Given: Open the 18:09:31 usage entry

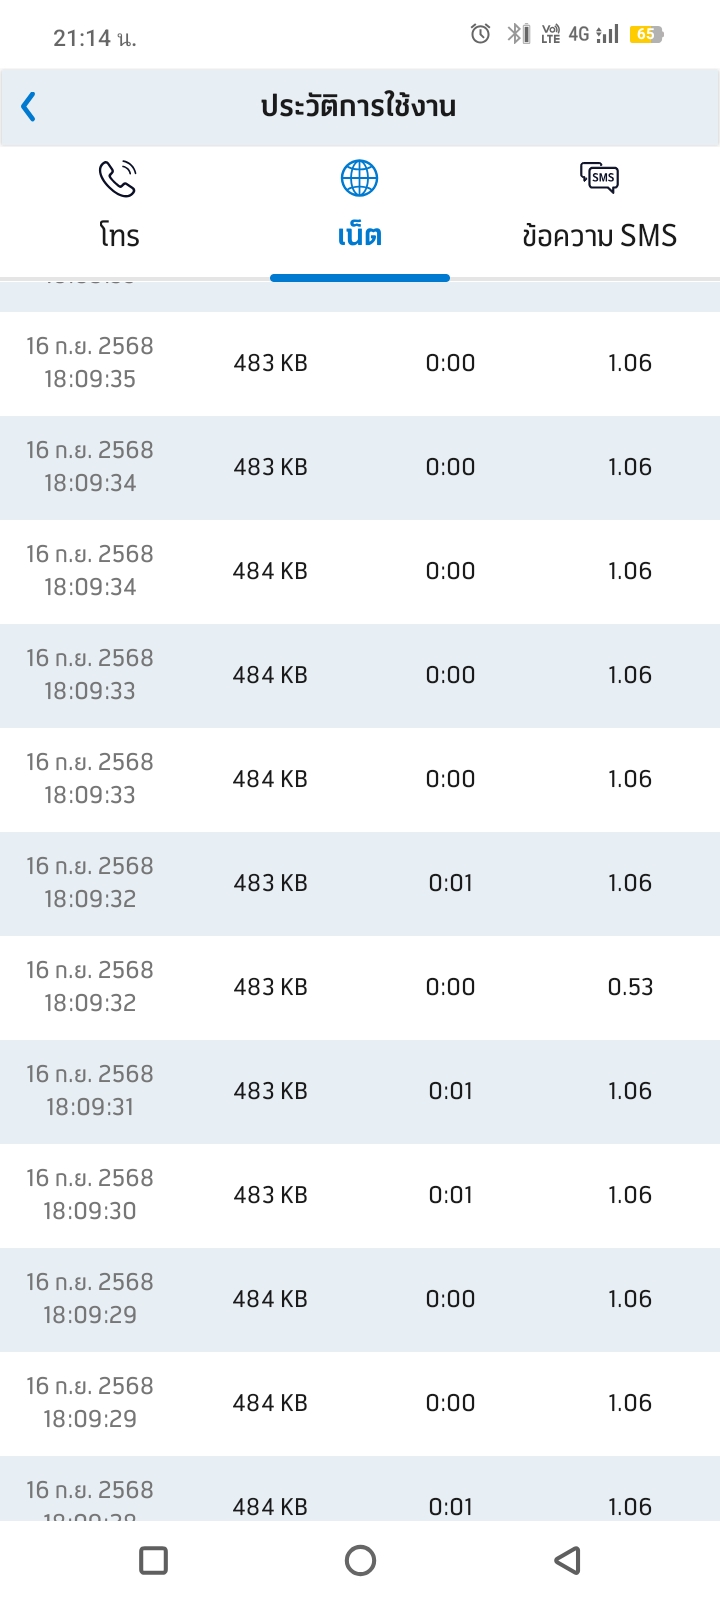Looking at the screenshot, I should coord(360,1091).
